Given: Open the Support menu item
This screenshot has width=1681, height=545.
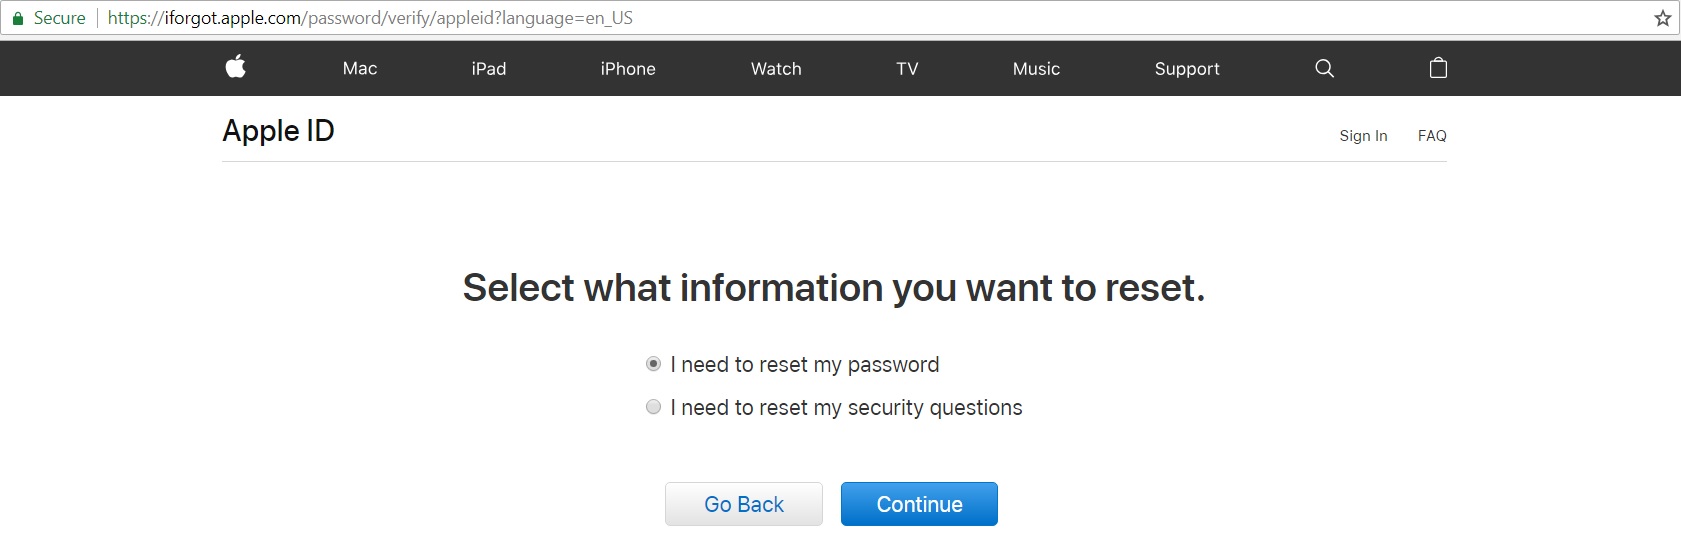Looking at the screenshot, I should pos(1187,69).
